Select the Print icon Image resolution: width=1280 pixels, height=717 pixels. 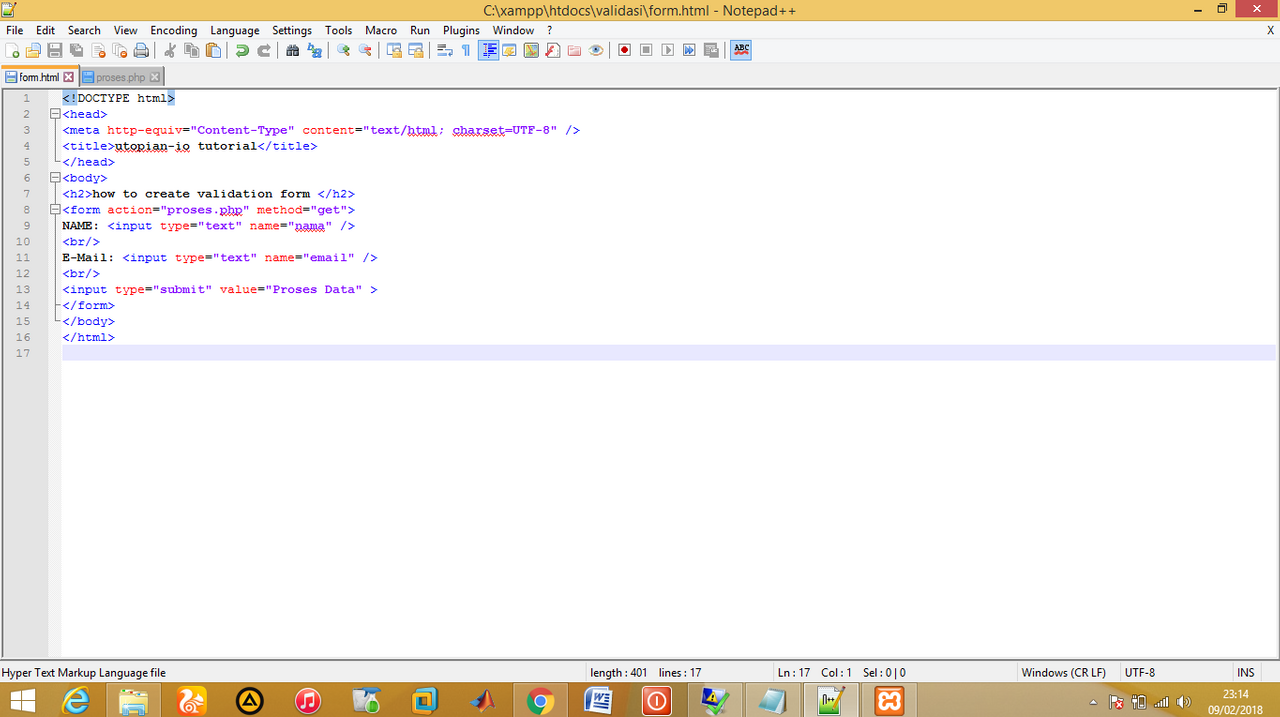(141, 49)
